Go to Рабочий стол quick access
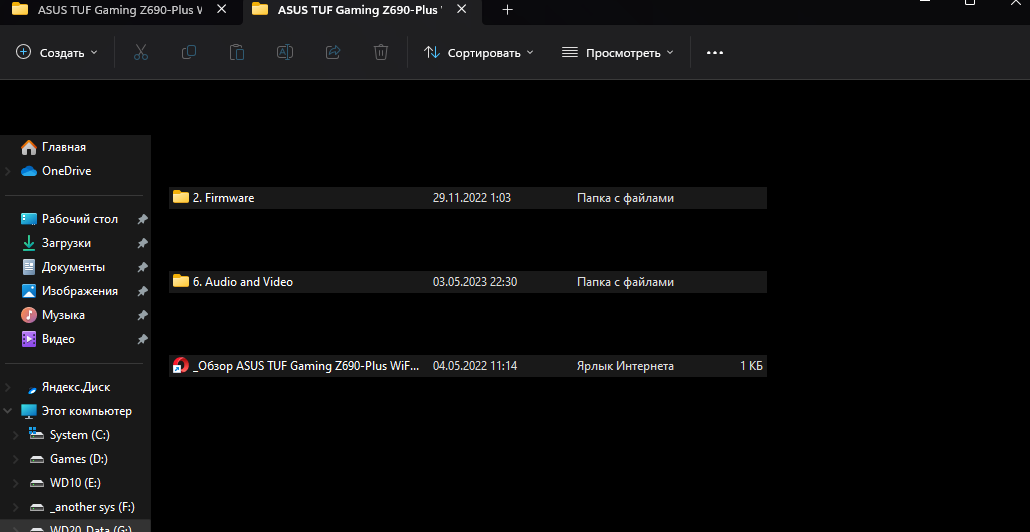The height and width of the screenshot is (532, 1030). tap(80, 219)
